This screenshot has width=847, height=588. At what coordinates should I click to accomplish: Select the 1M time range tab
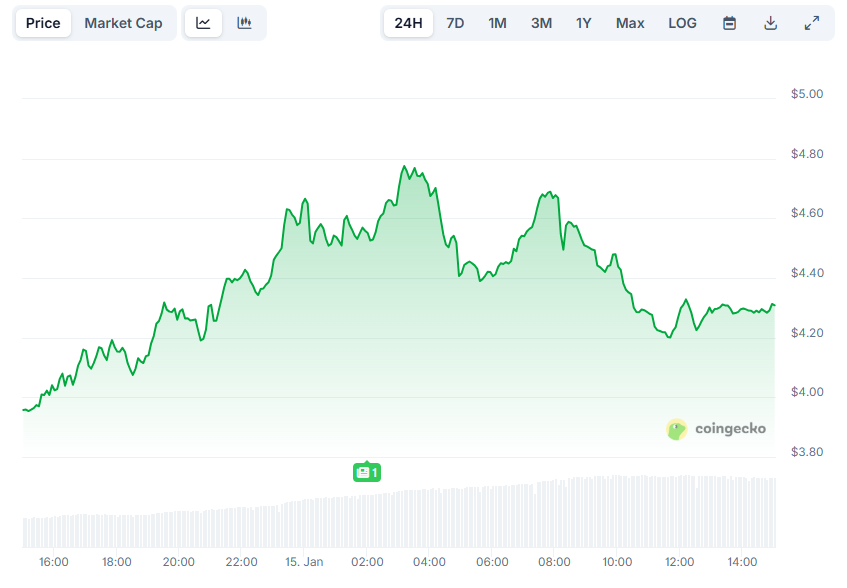pyautogui.click(x=497, y=22)
